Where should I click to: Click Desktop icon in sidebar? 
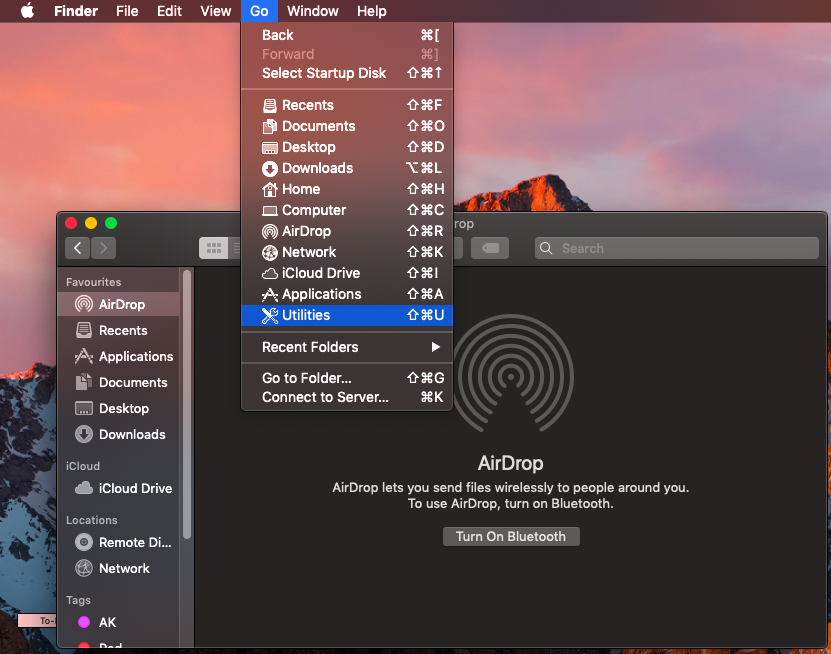click(84, 408)
